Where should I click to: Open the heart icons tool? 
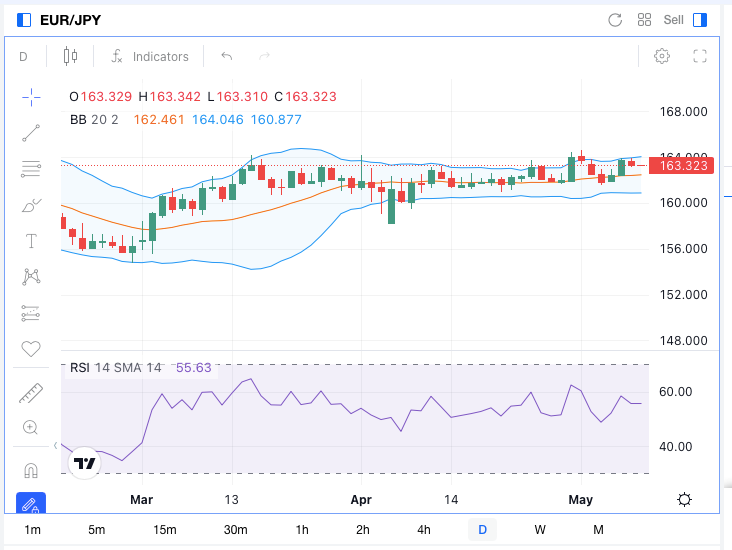click(31, 349)
